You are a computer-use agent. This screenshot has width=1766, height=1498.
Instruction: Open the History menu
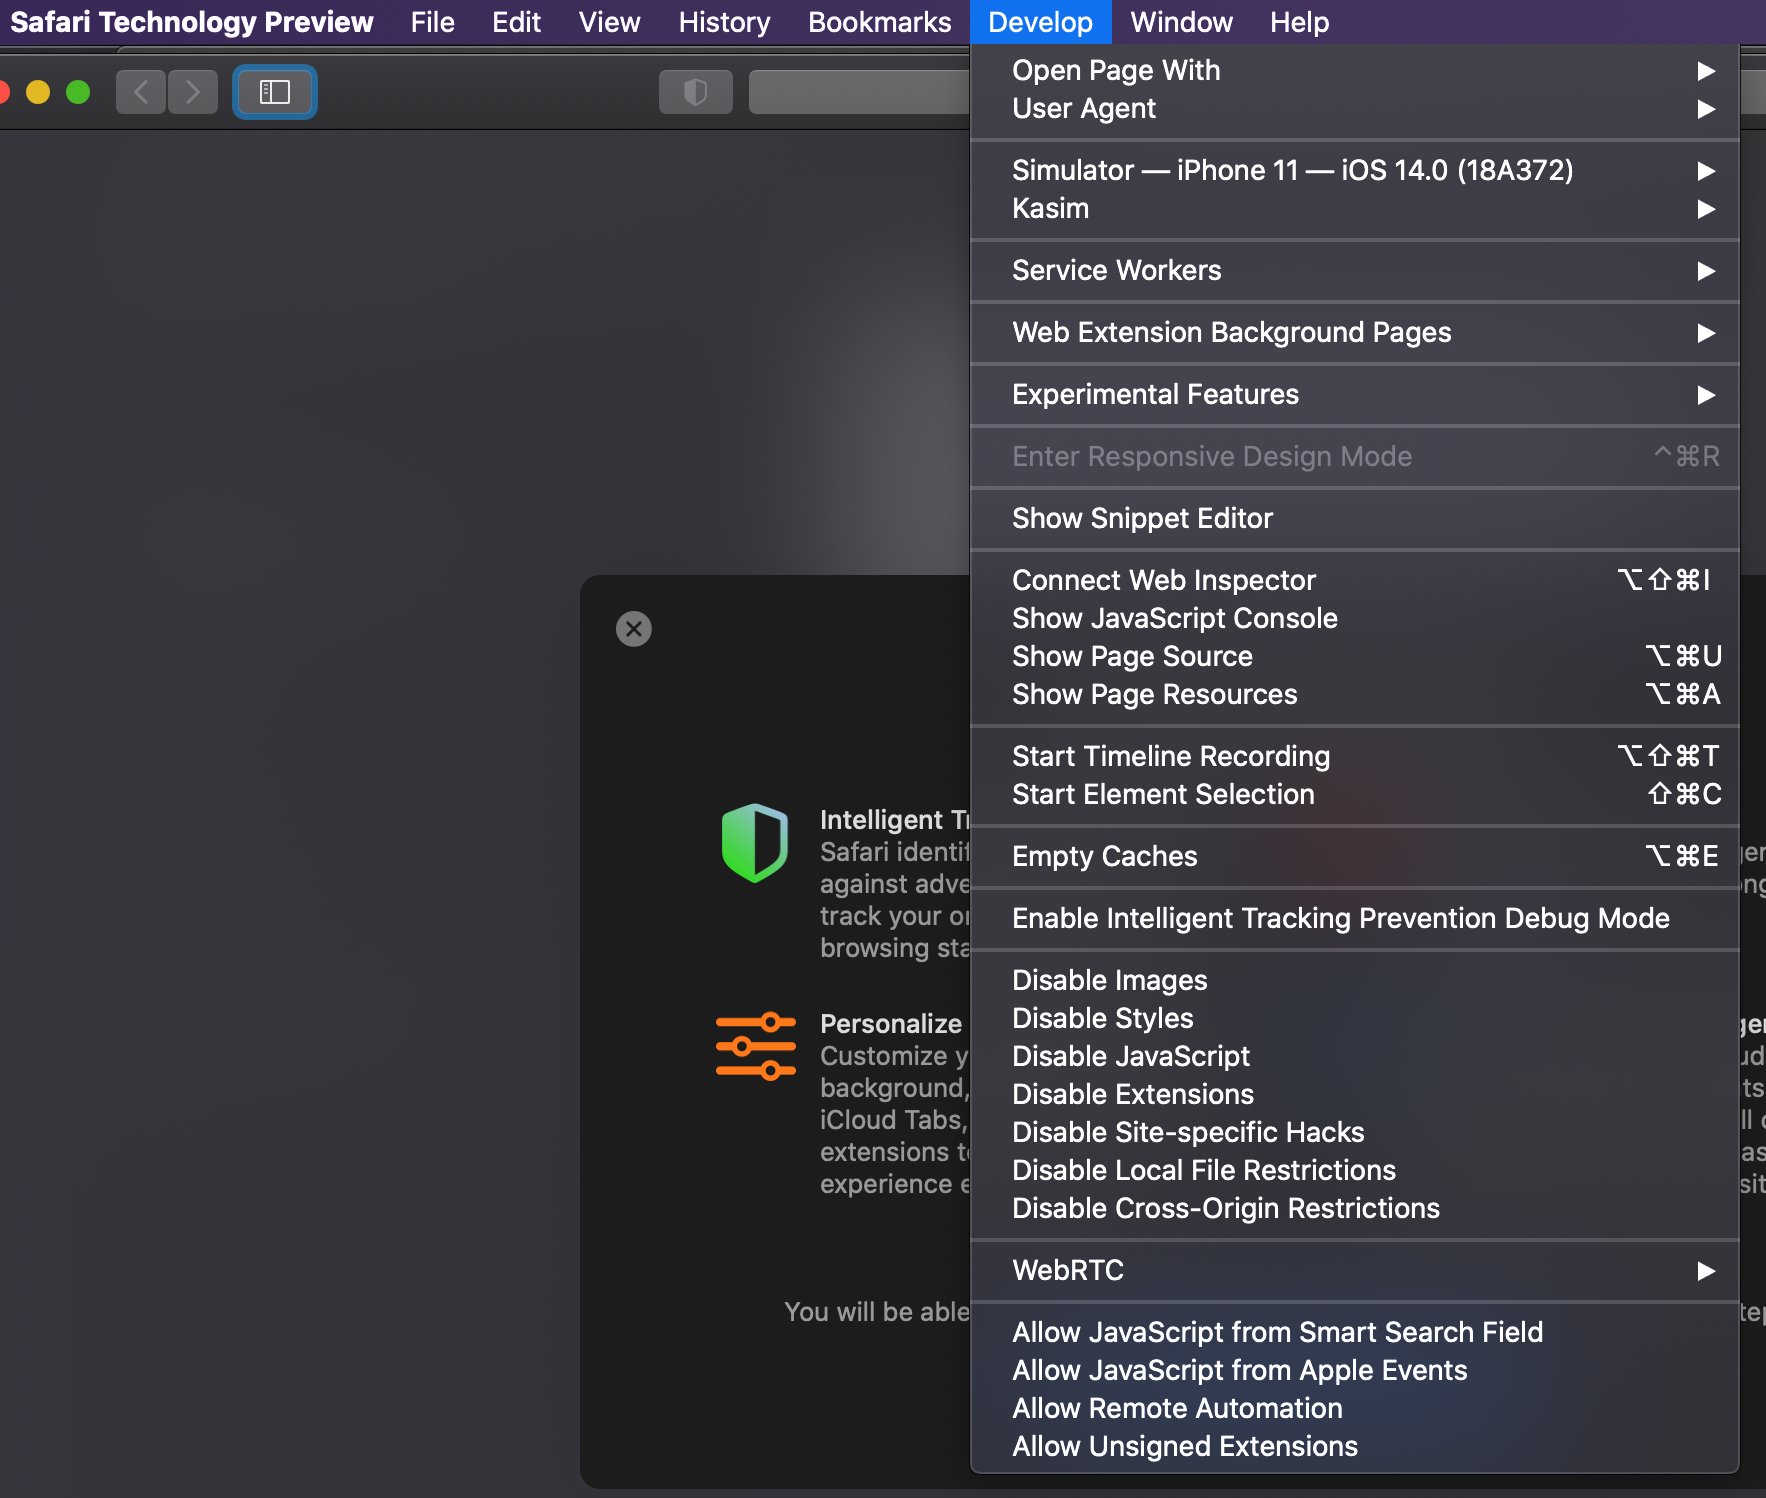click(724, 22)
